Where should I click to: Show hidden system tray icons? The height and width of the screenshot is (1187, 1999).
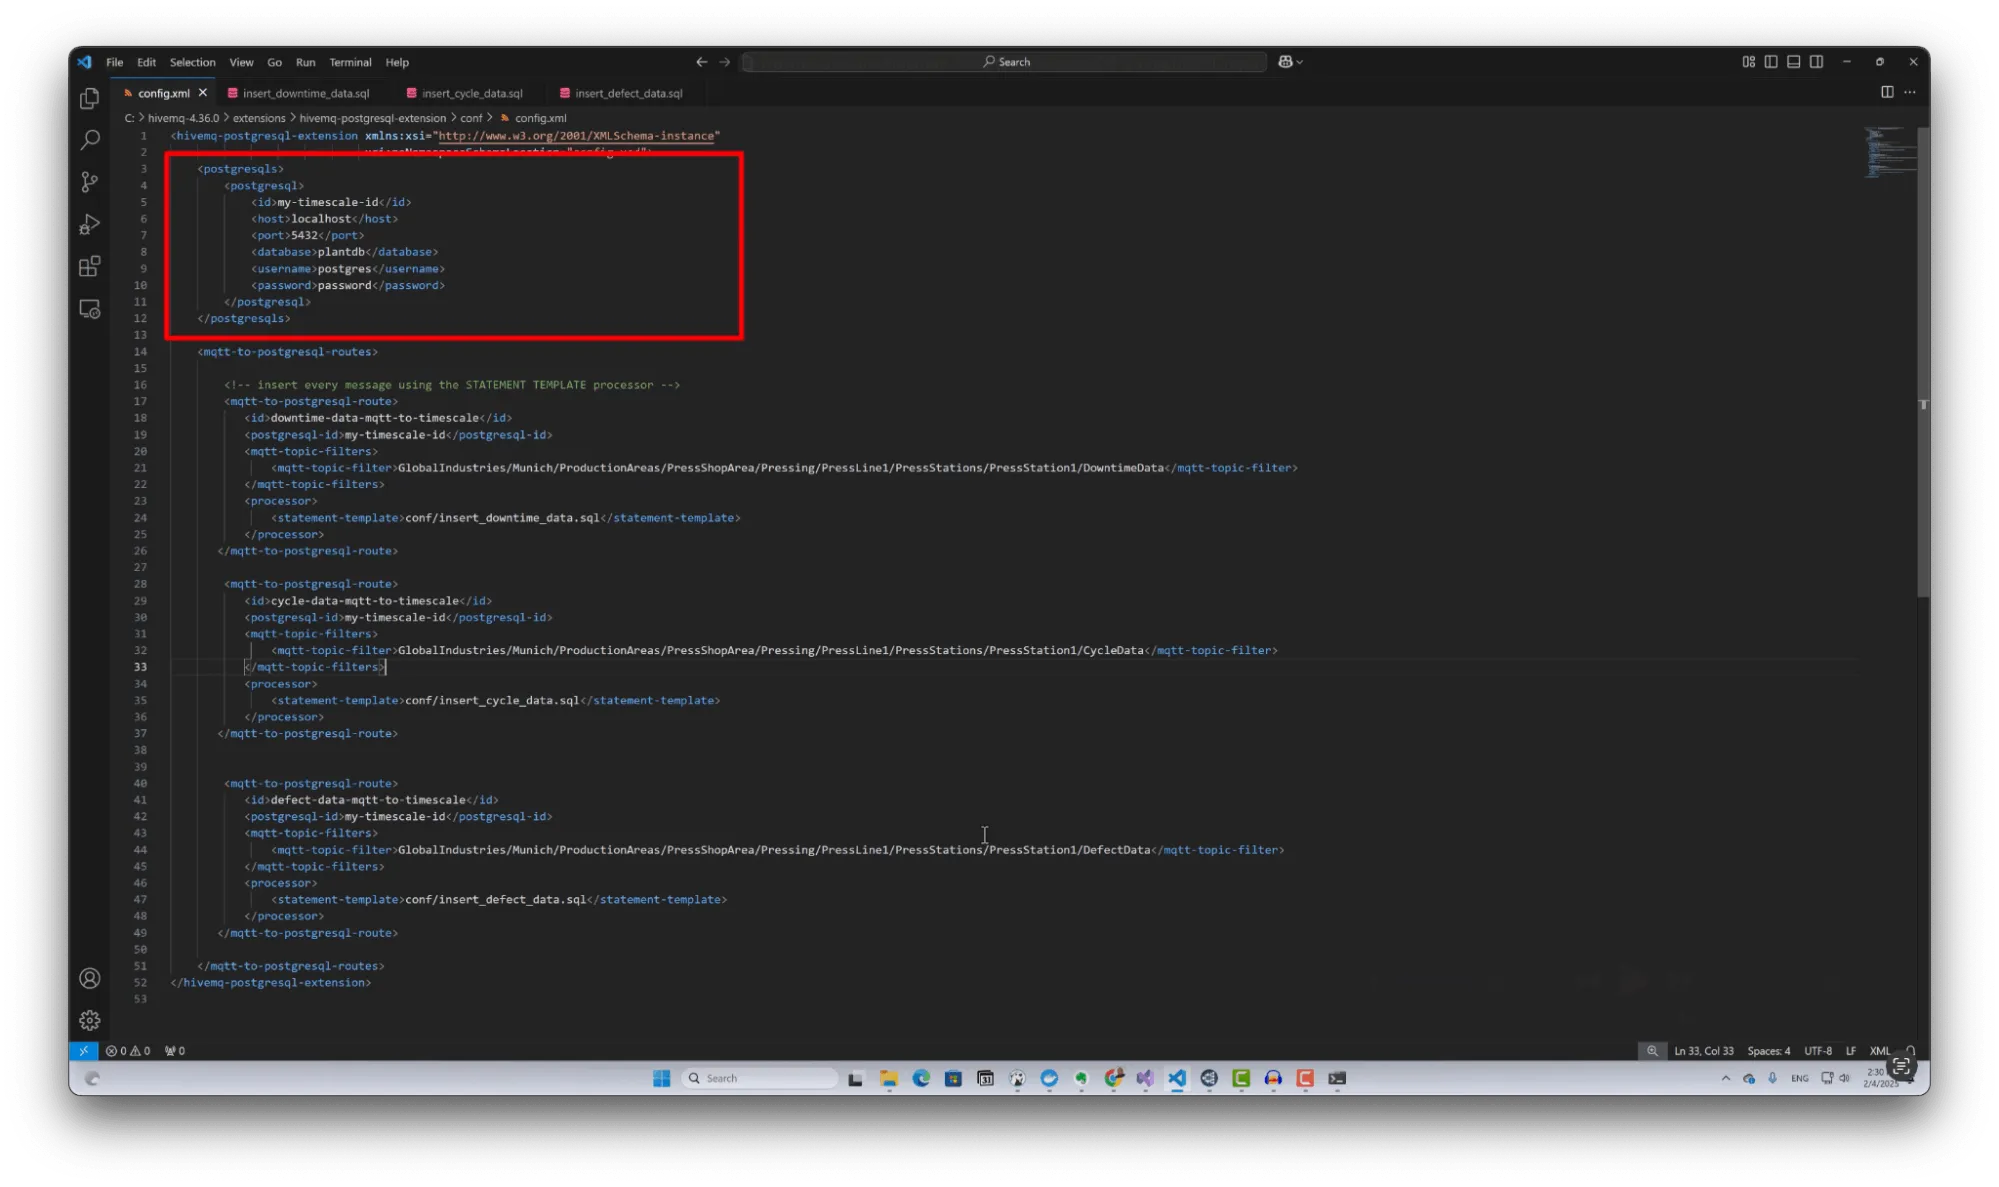pos(1725,1078)
